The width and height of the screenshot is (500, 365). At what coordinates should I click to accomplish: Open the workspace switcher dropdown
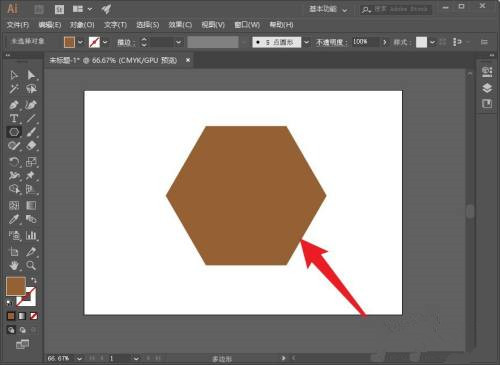pyautogui.click(x=328, y=9)
